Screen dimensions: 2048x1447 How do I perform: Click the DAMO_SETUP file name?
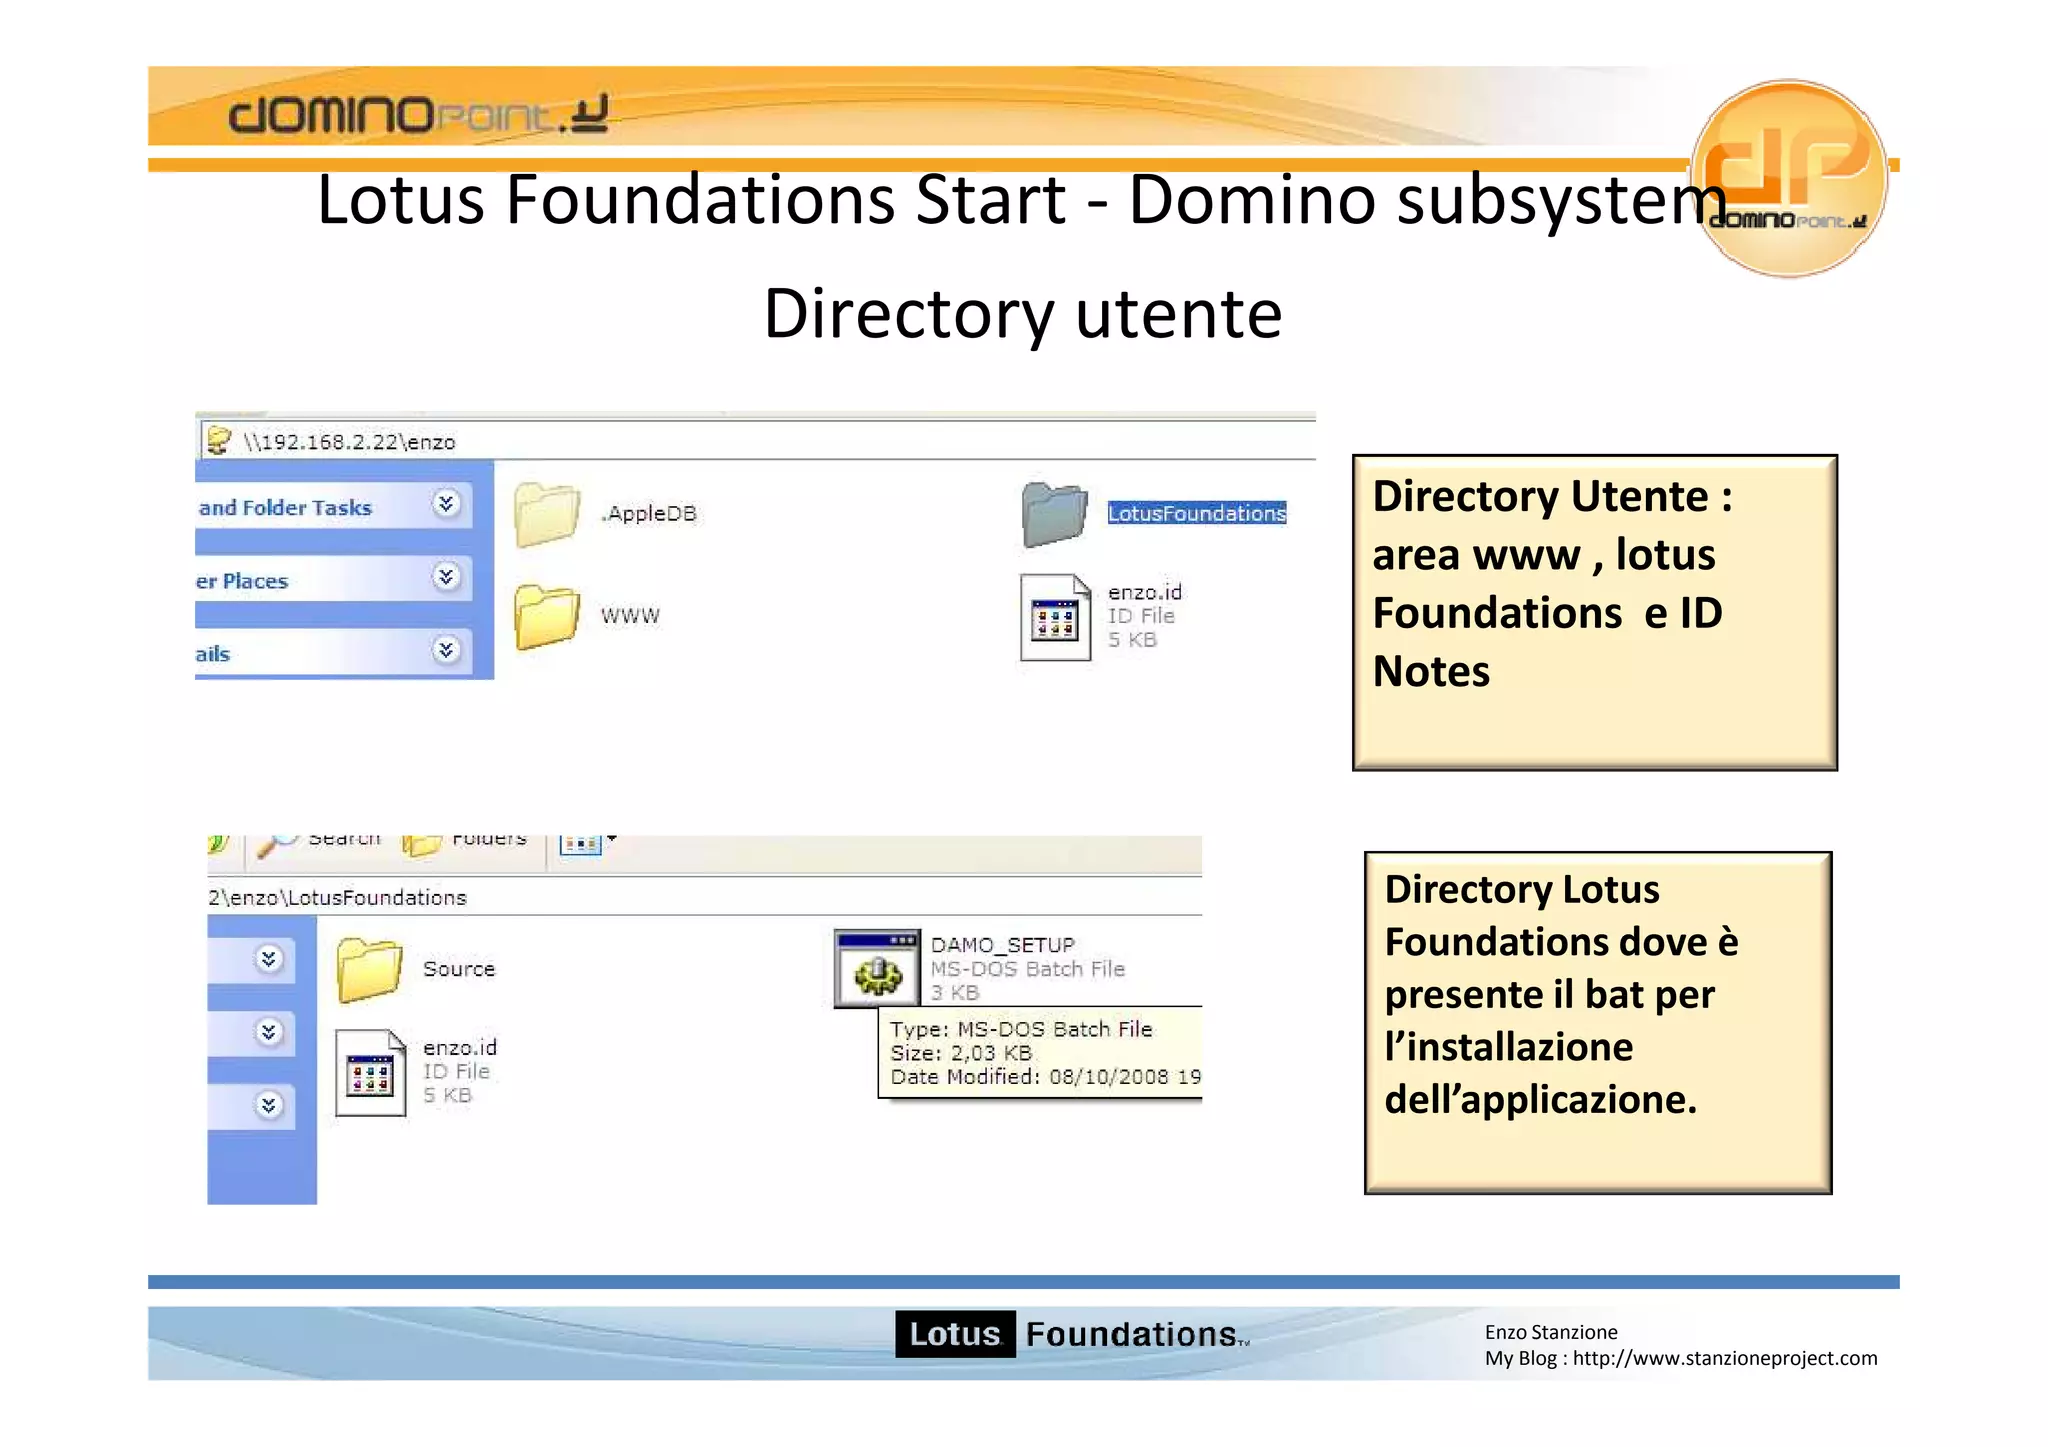pyautogui.click(x=1002, y=945)
